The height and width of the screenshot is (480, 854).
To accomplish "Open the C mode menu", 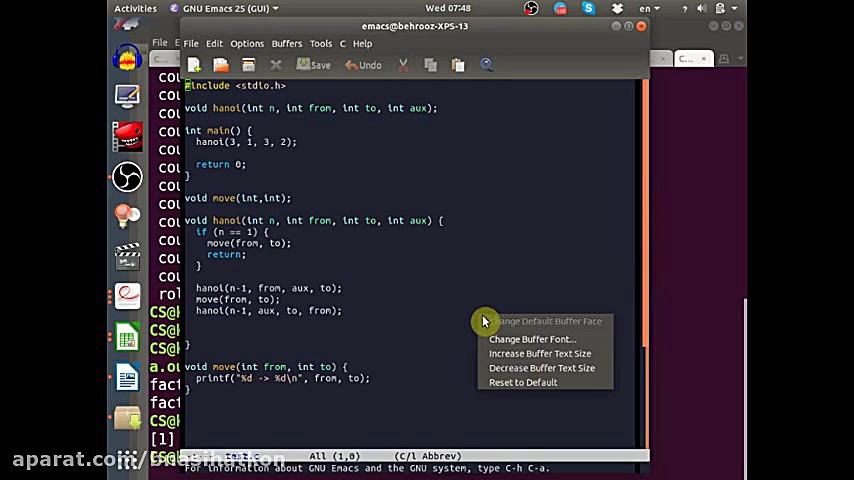I will pos(343,44).
